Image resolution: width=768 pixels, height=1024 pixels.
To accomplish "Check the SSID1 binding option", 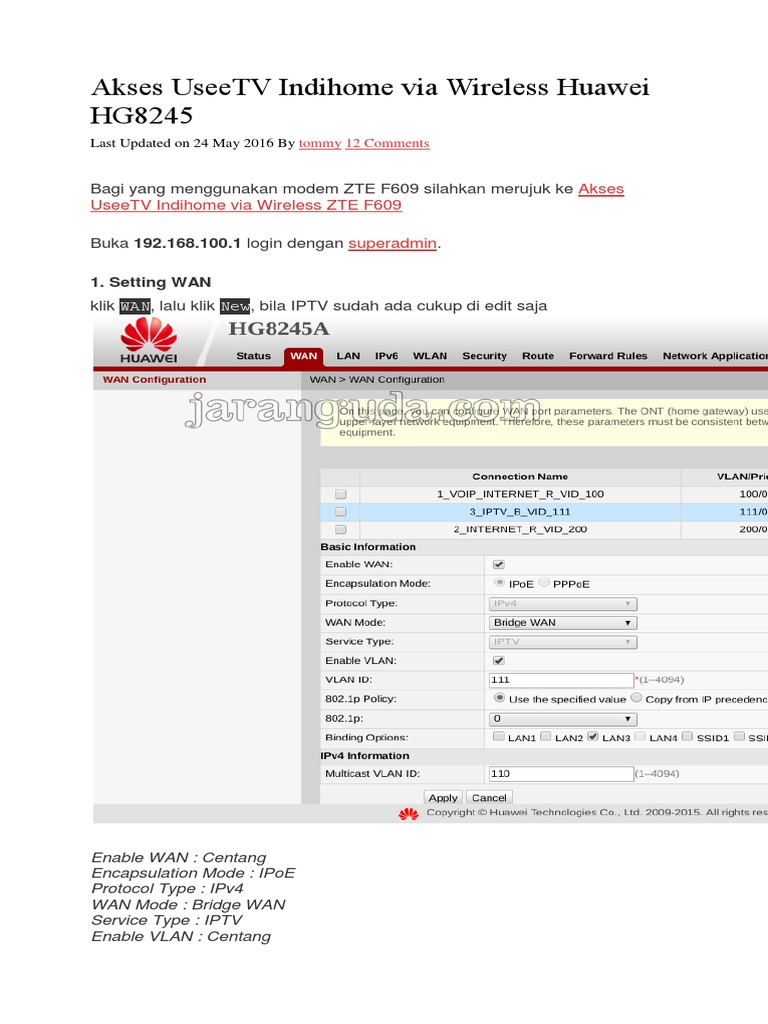I will pyautogui.click(x=687, y=737).
